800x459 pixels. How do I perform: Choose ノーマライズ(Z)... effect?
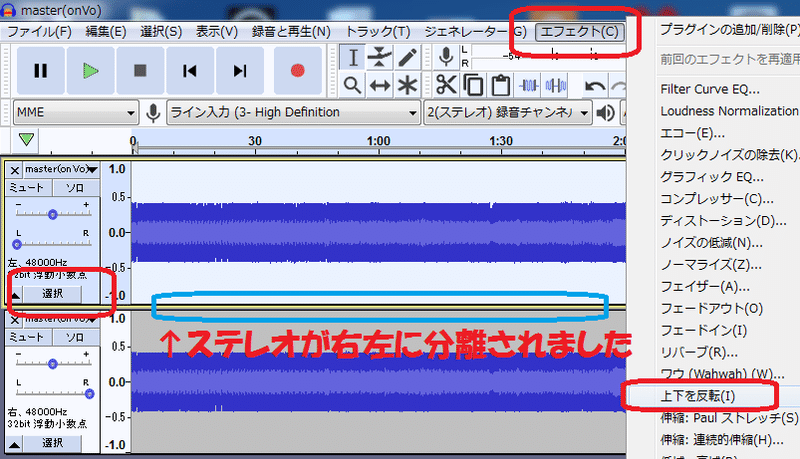tap(711, 265)
